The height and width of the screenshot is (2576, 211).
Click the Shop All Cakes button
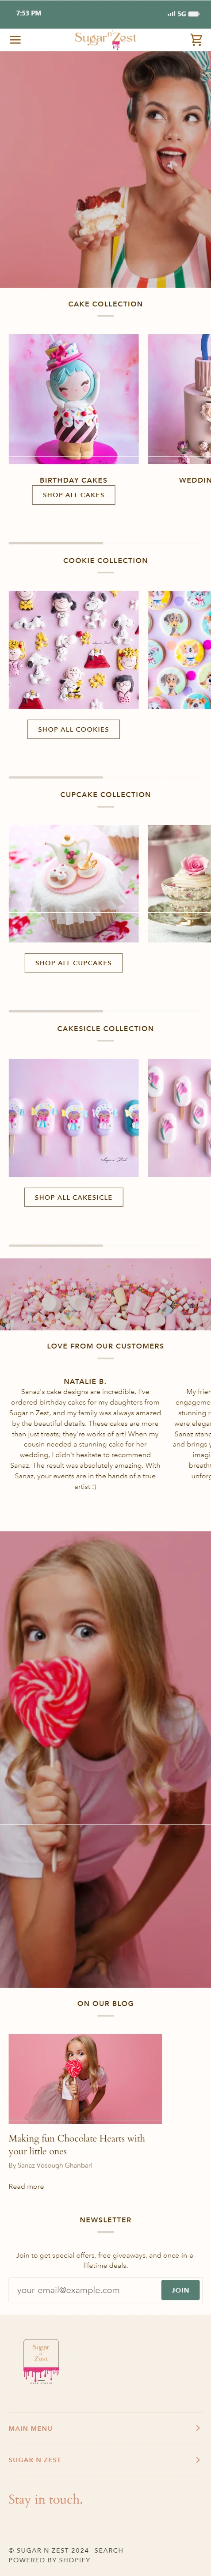73,495
